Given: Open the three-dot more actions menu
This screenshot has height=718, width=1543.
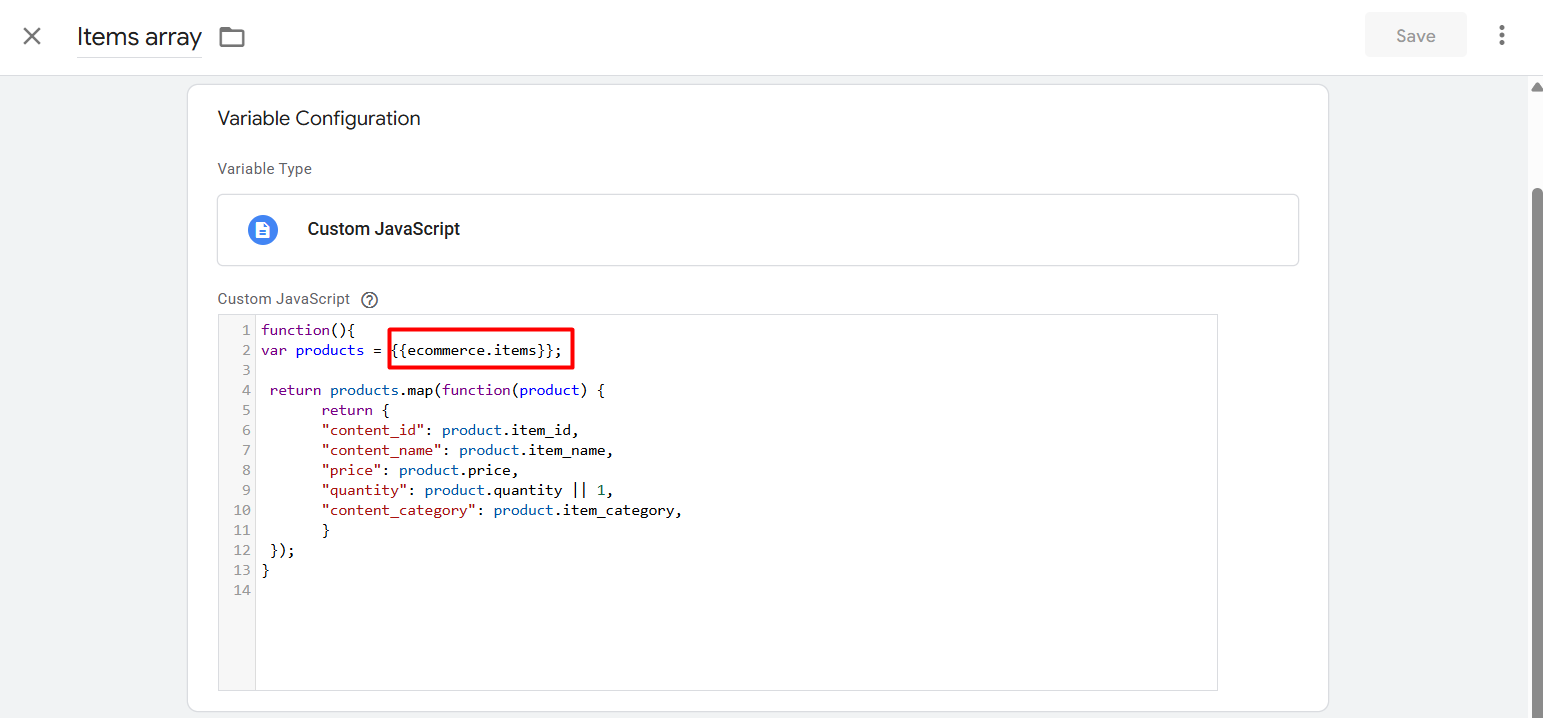Looking at the screenshot, I should point(1501,36).
